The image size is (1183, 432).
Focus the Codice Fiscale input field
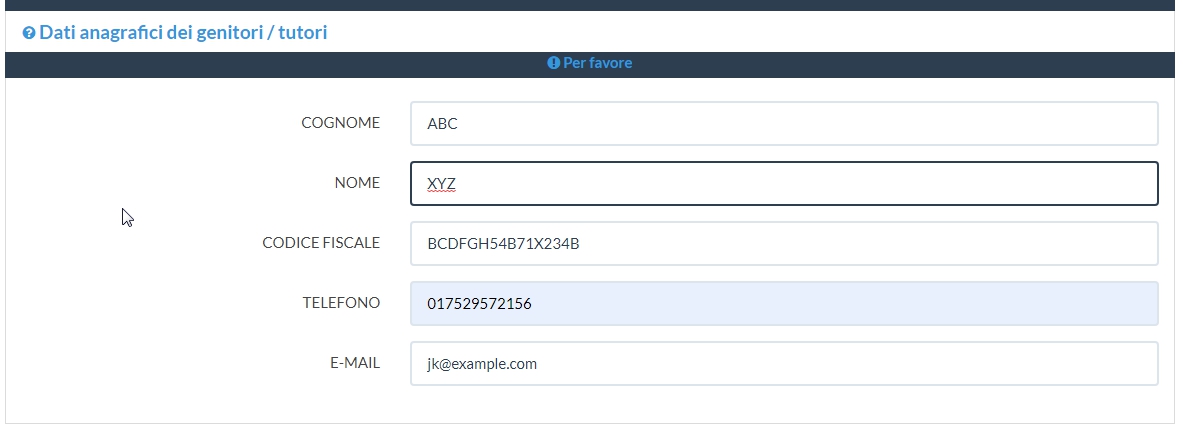pyautogui.click(x=783, y=244)
